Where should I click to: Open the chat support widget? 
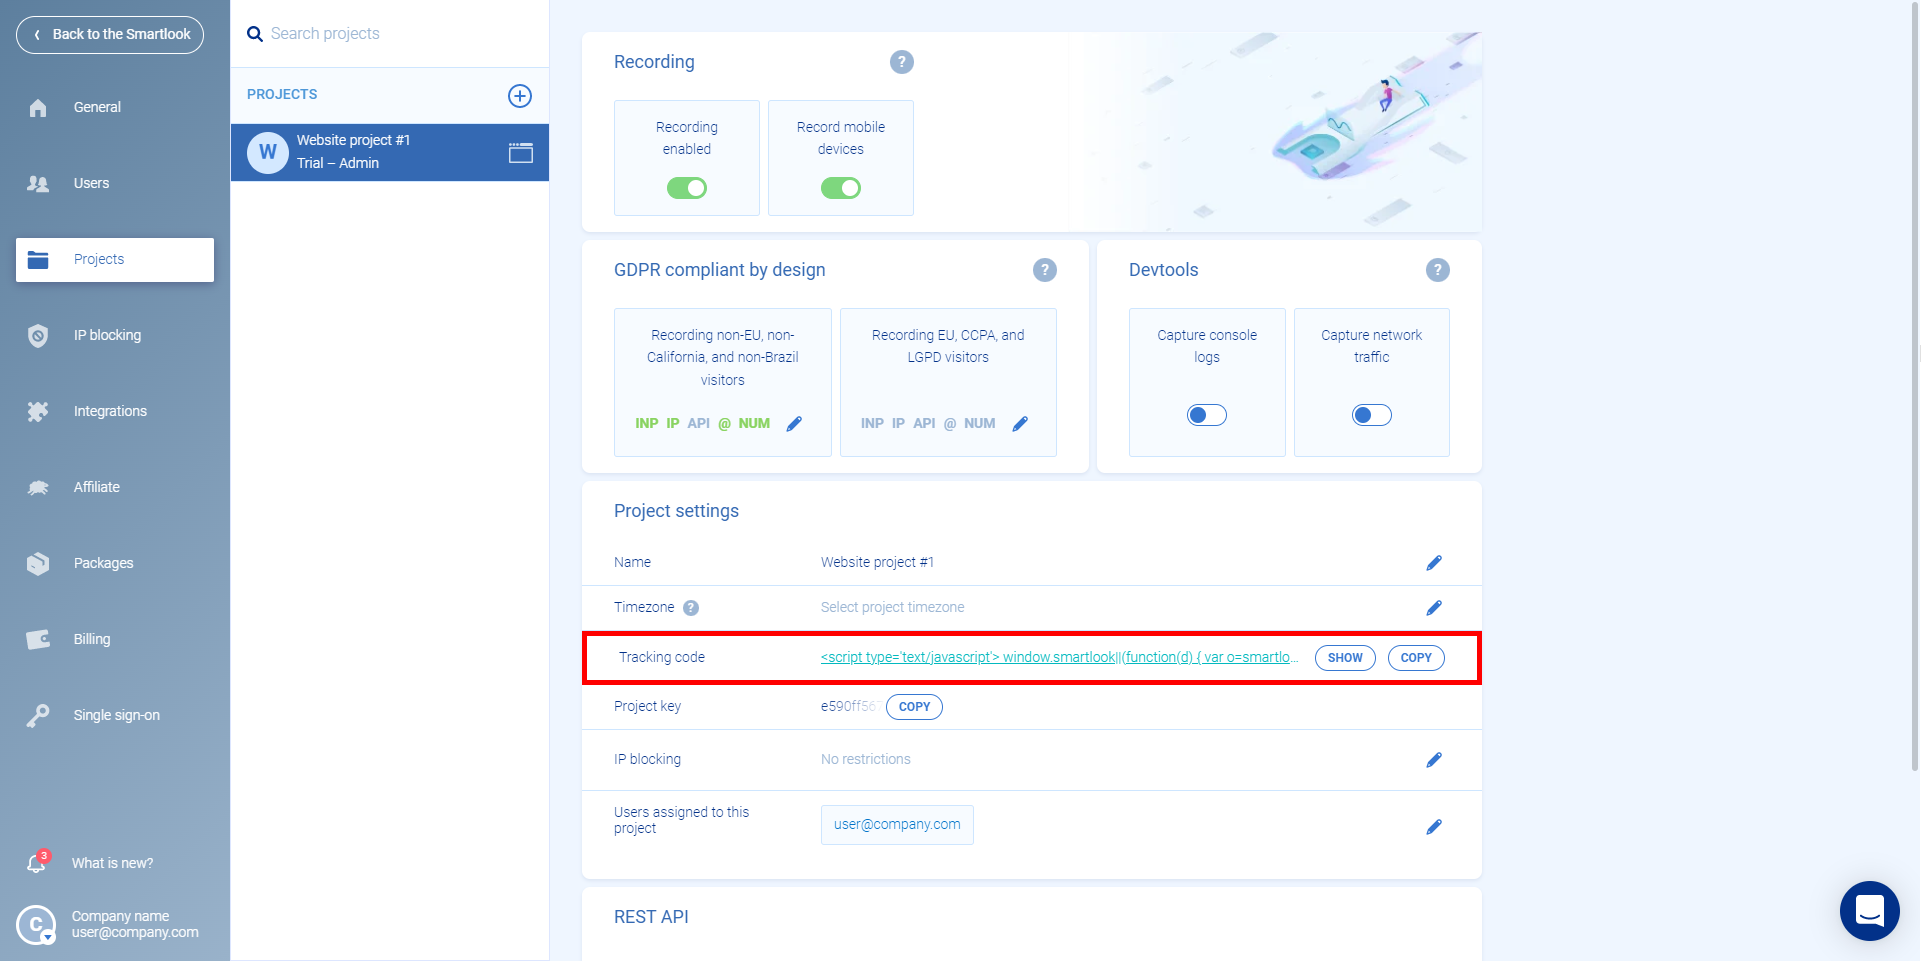pos(1870,911)
